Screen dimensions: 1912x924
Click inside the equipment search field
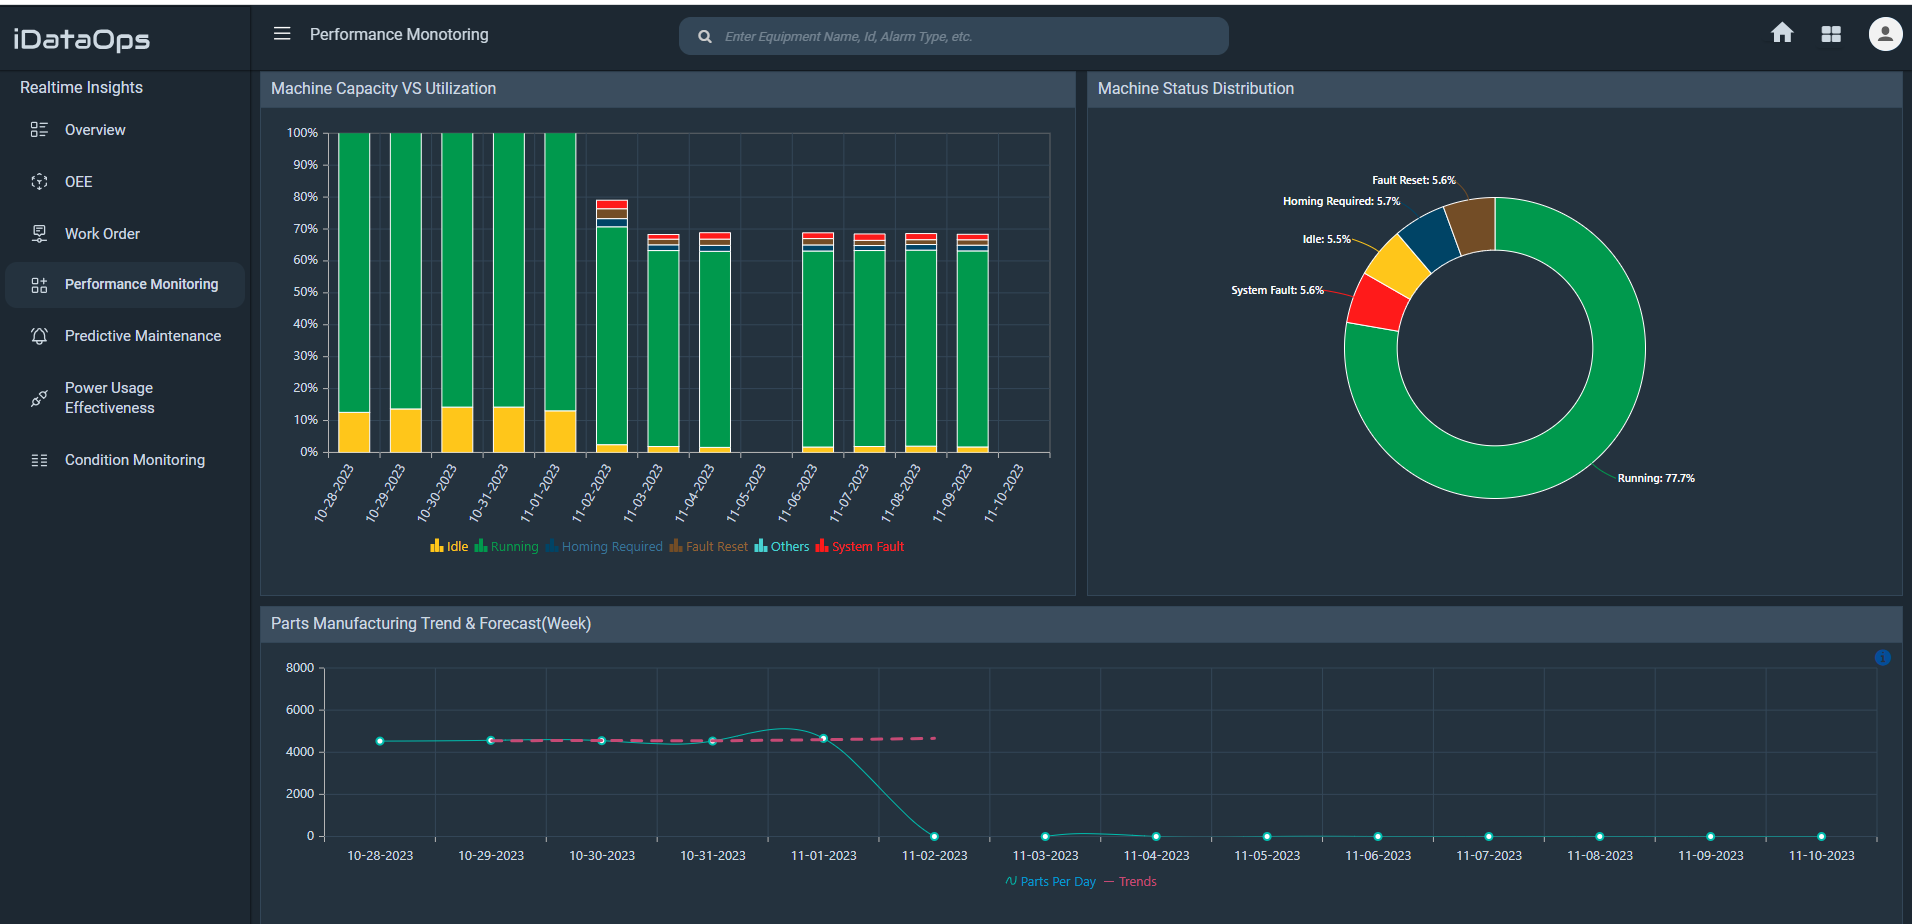pos(953,35)
